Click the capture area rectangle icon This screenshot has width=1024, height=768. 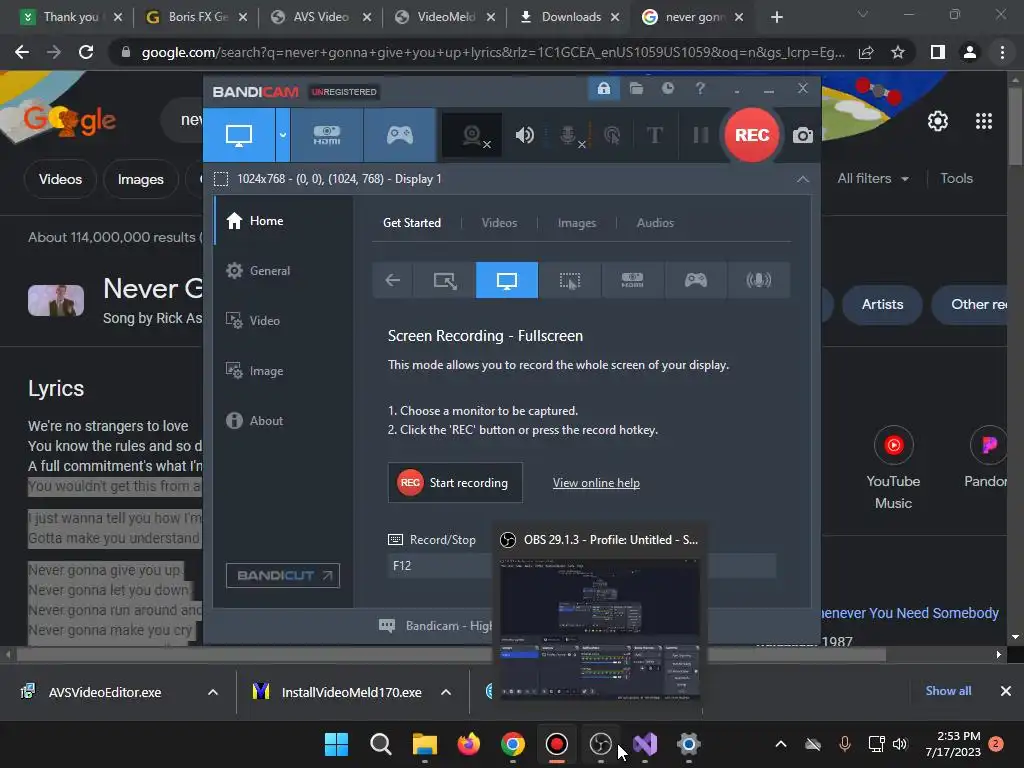click(x=221, y=179)
